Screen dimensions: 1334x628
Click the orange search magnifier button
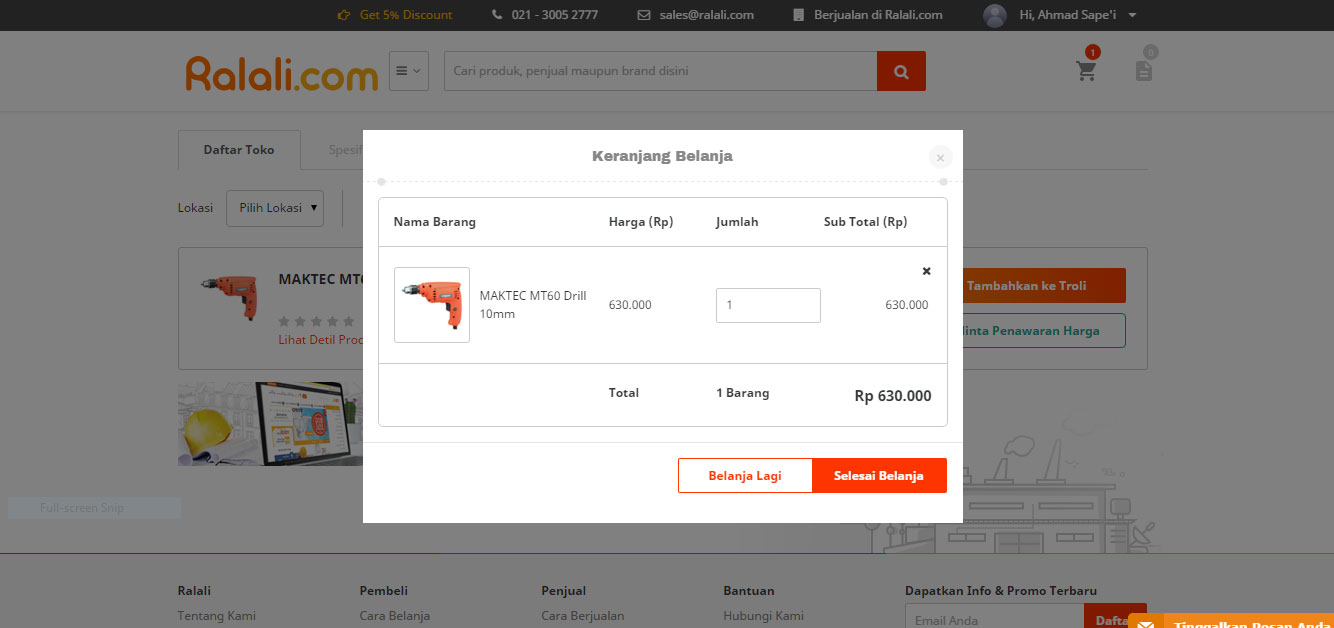coord(901,71)
